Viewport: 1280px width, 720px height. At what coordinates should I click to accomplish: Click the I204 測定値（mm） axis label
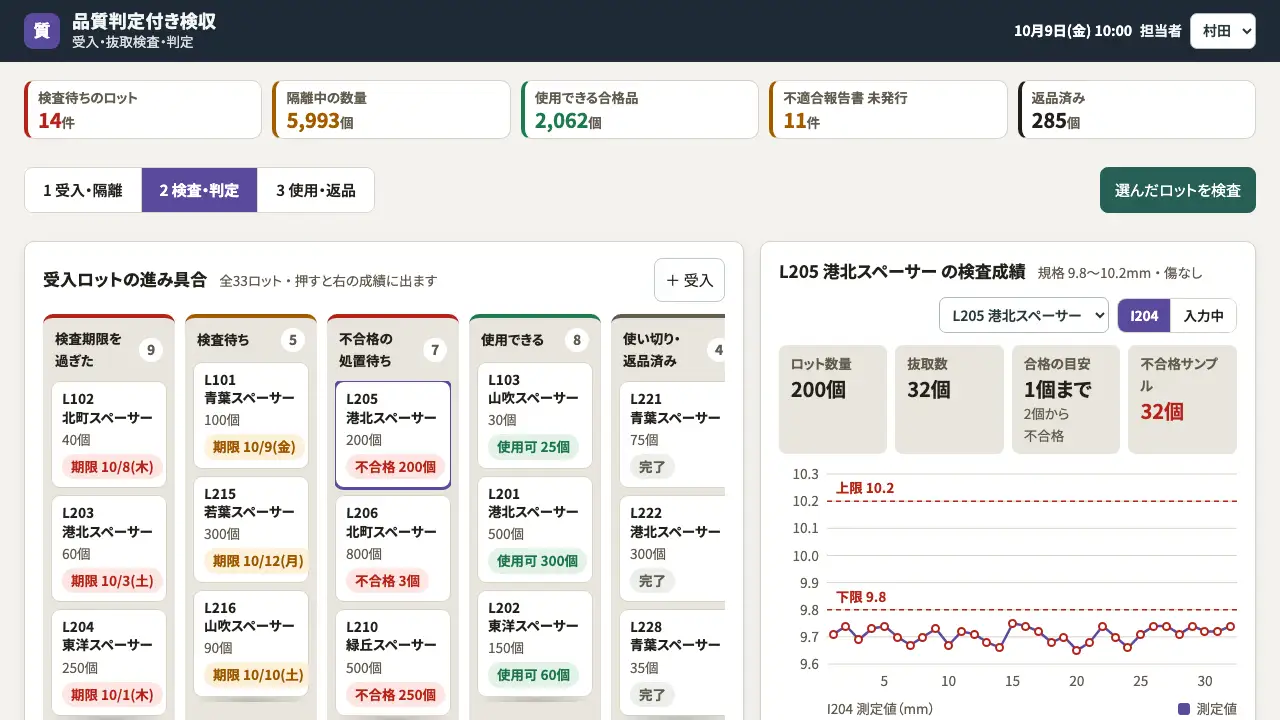click(x=880, y=709)
